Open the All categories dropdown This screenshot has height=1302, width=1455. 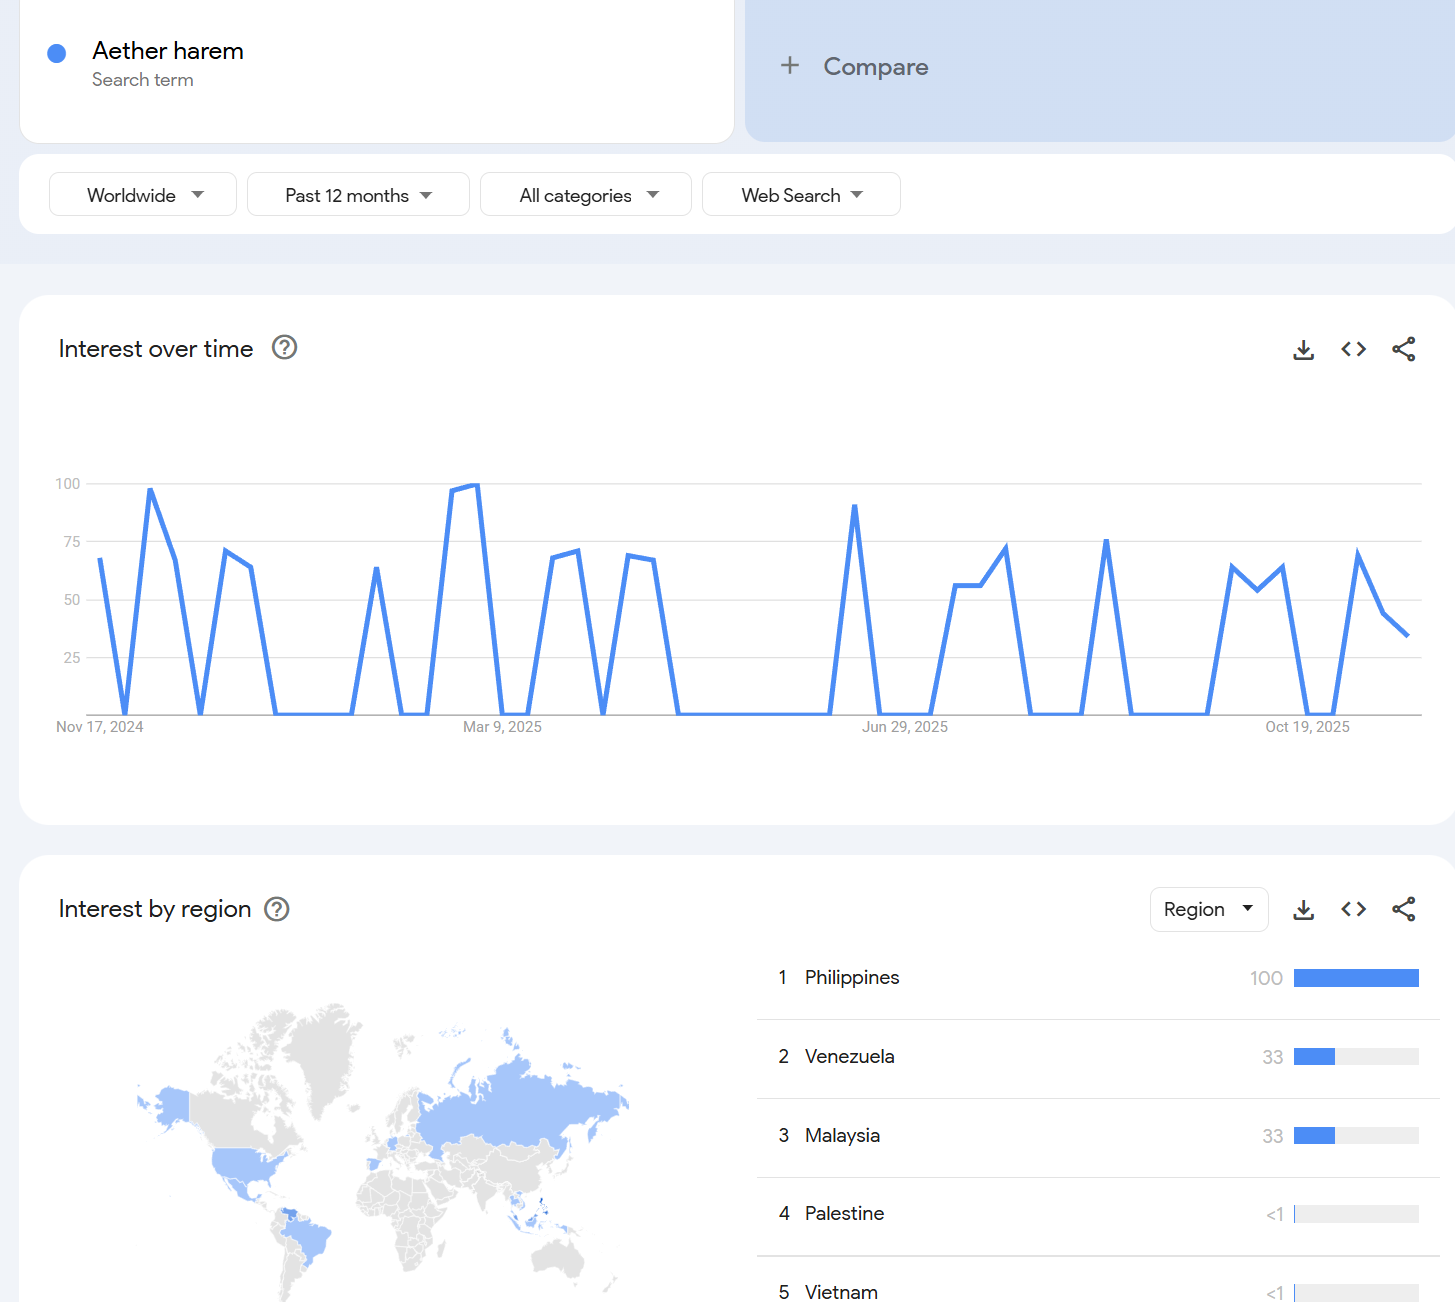click(586, 194)
